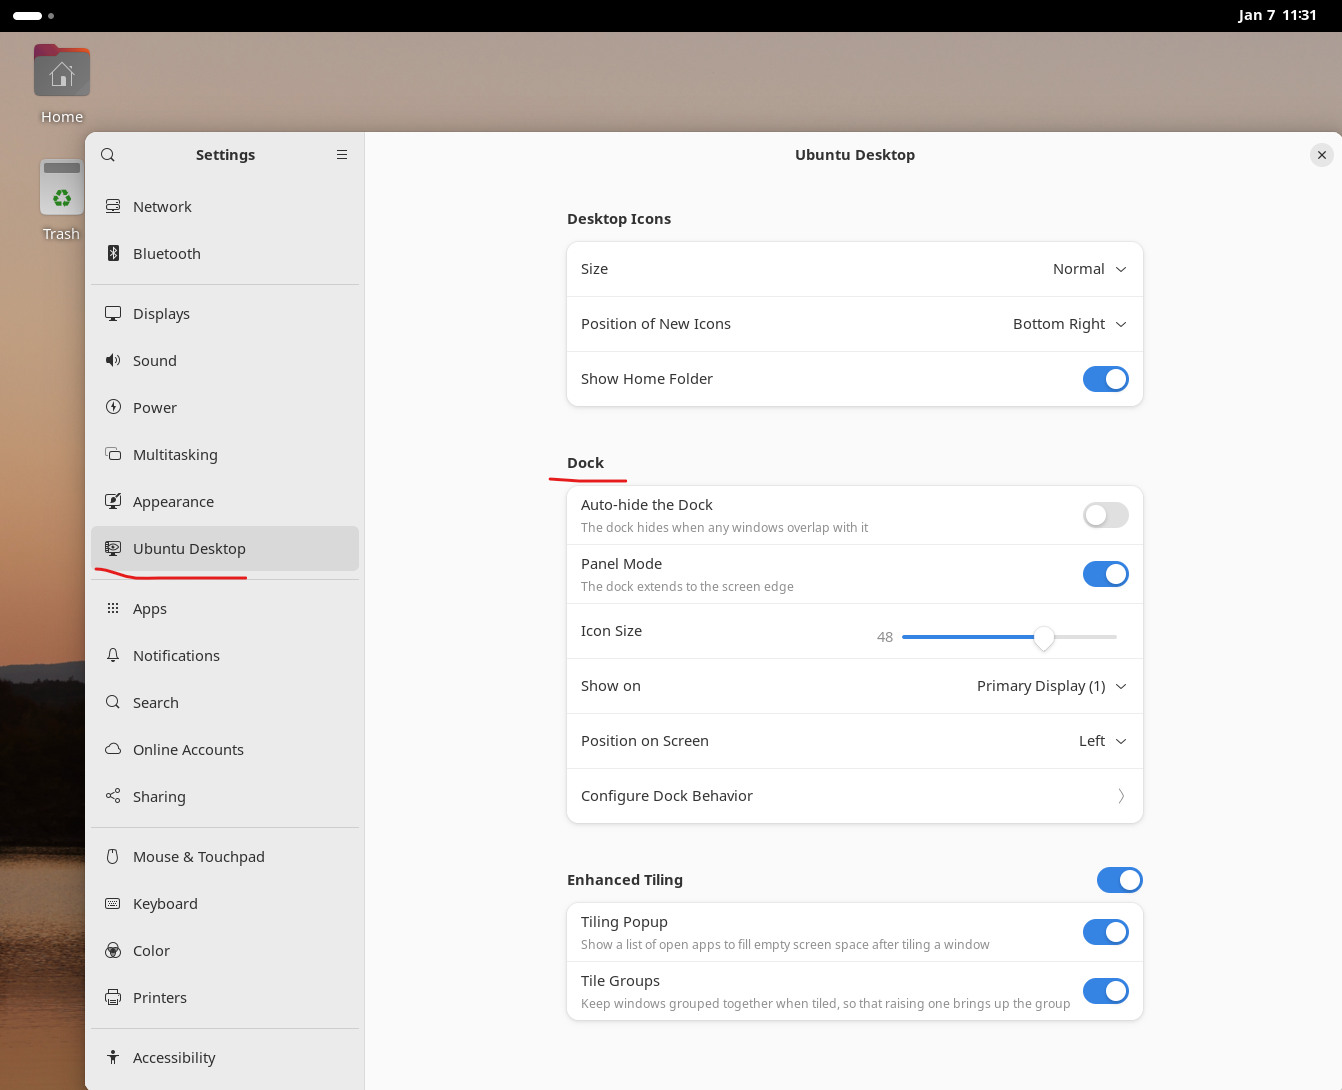Click the Online Accounts cloud icon
The width and height of the screenshot is (1342, 1090).
click(x=113, y=749)
